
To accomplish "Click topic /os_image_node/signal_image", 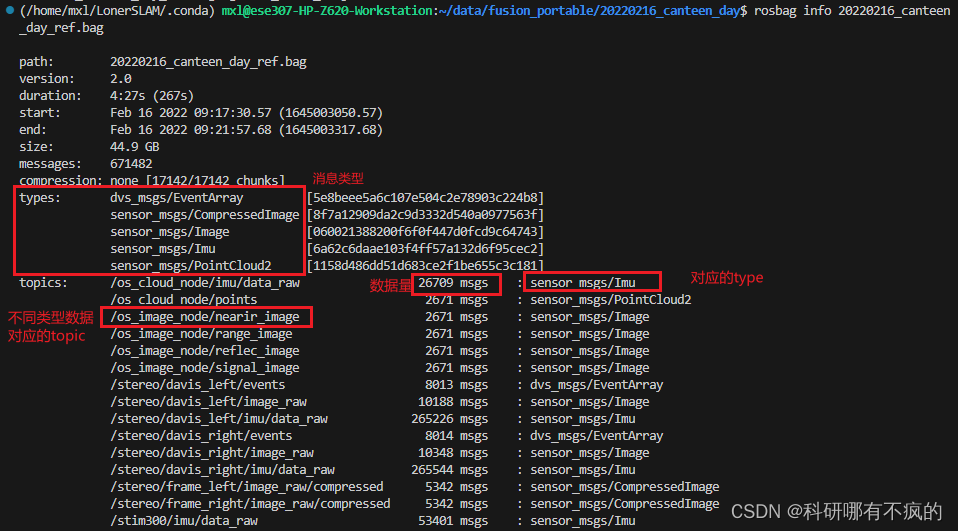I will (x=205, y=368).
